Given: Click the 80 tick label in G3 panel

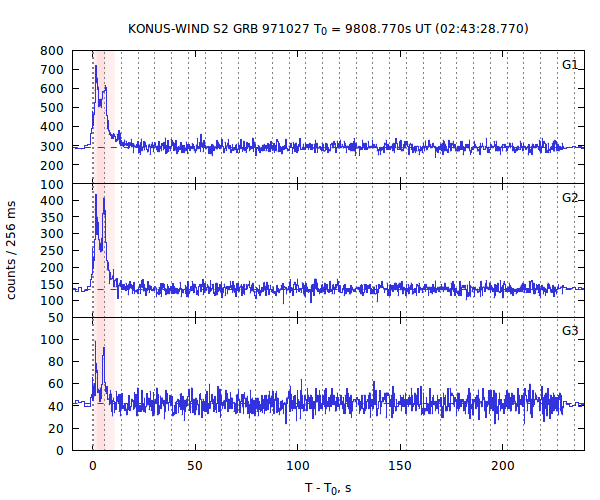Looking at the screenshot, I should coord(55,362).
